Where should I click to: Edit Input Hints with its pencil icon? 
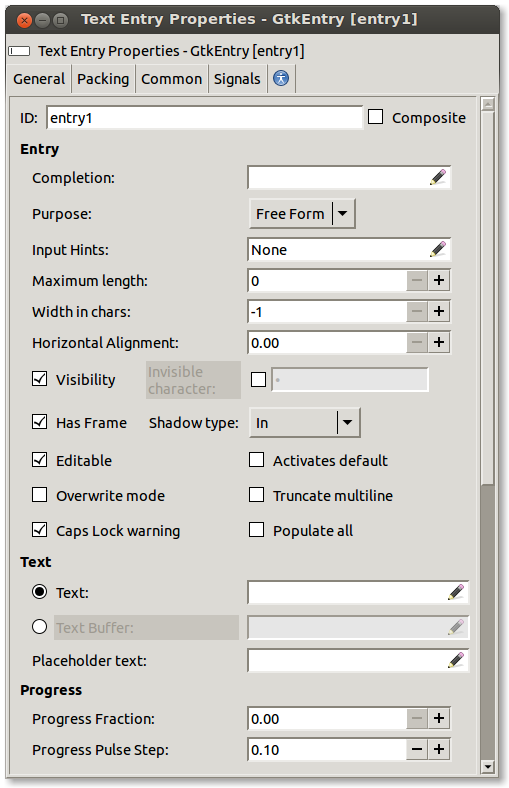point(438,249)
